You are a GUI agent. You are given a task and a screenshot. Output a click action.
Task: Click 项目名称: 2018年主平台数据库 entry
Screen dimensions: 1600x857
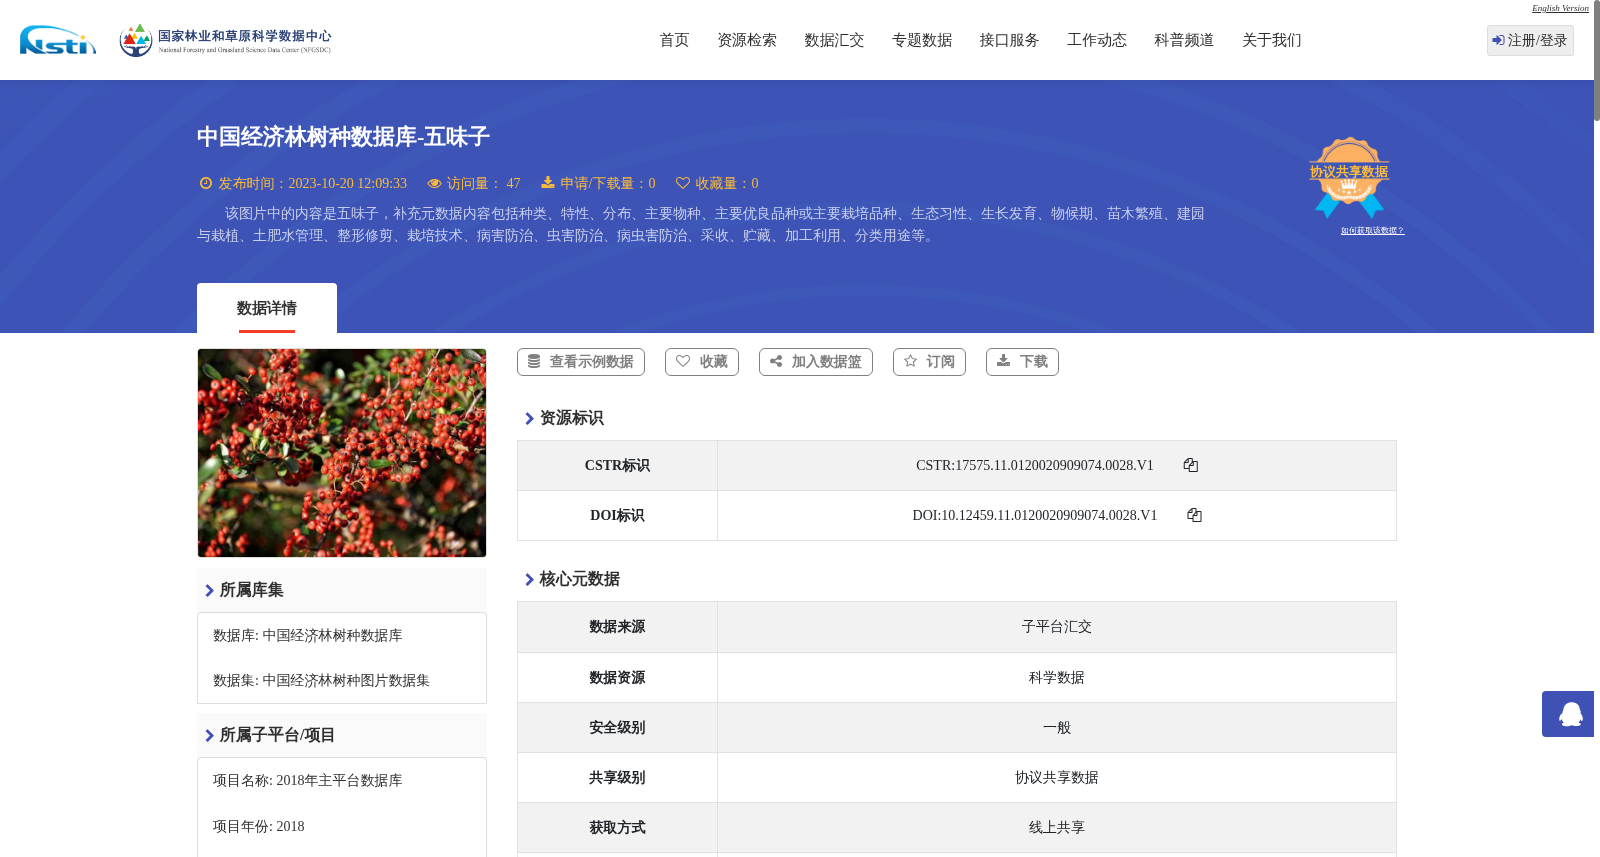pos(308,781)
